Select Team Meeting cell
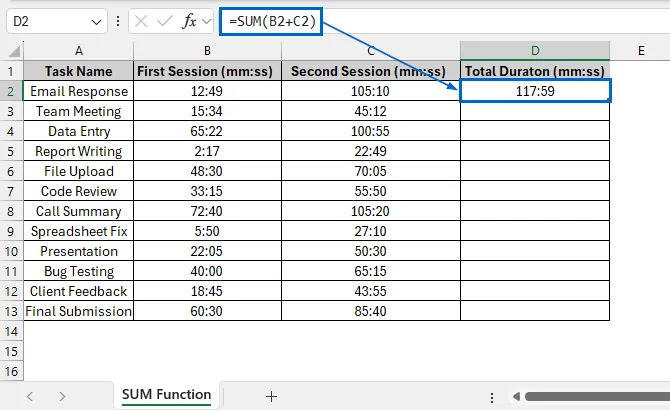This screenshot has height=410, width=670. 79,111
